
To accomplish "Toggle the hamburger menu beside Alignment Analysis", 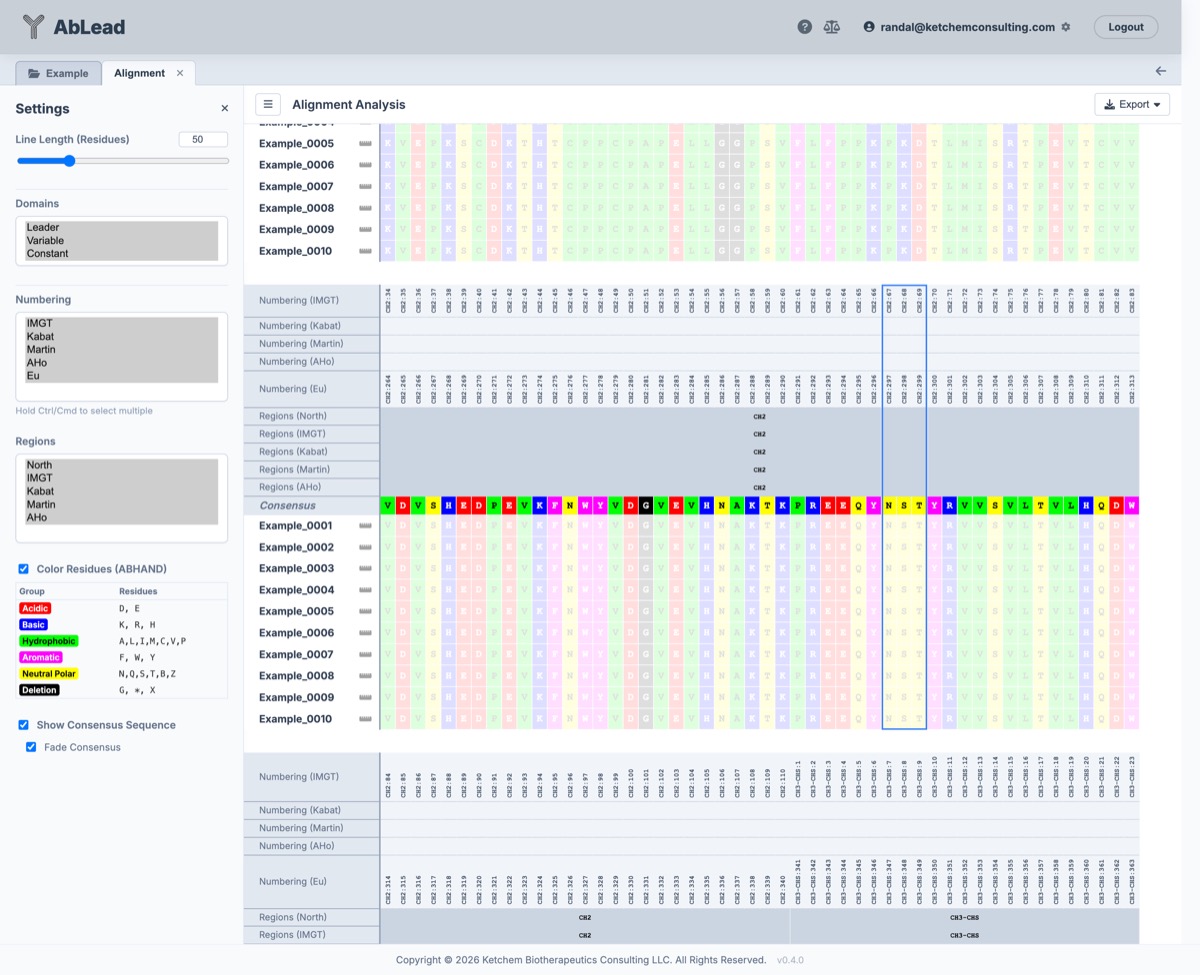I will coord(267,104).
